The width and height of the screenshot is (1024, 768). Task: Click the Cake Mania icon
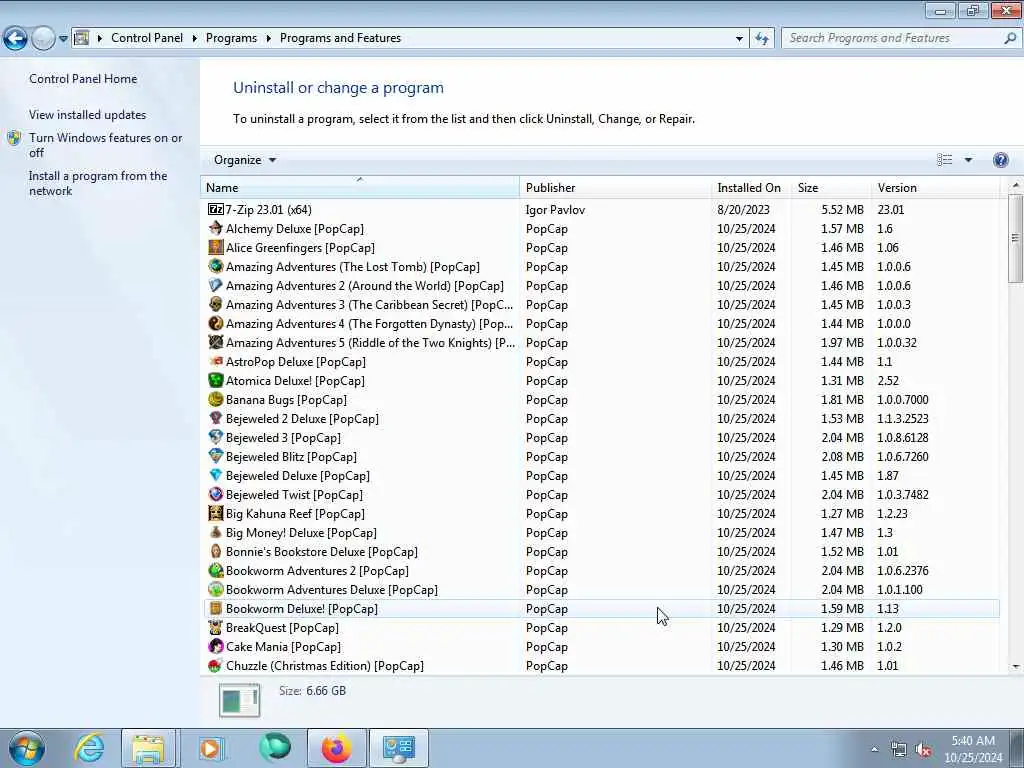click(x=216, y=646)
